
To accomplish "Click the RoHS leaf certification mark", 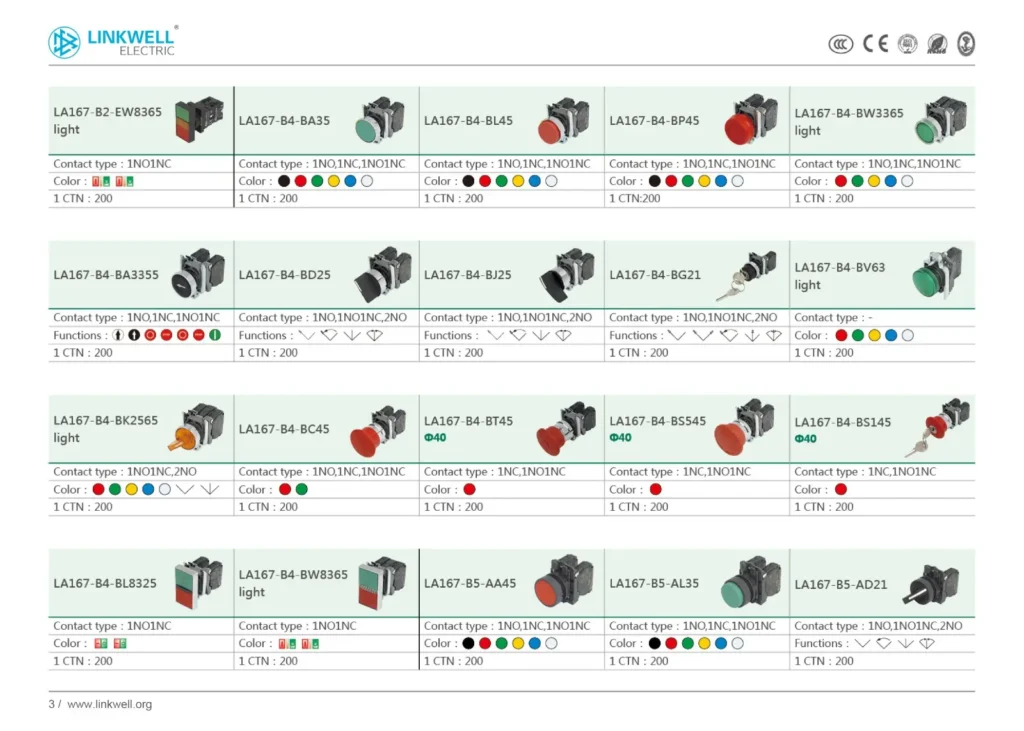I will [x=937, y=44].
